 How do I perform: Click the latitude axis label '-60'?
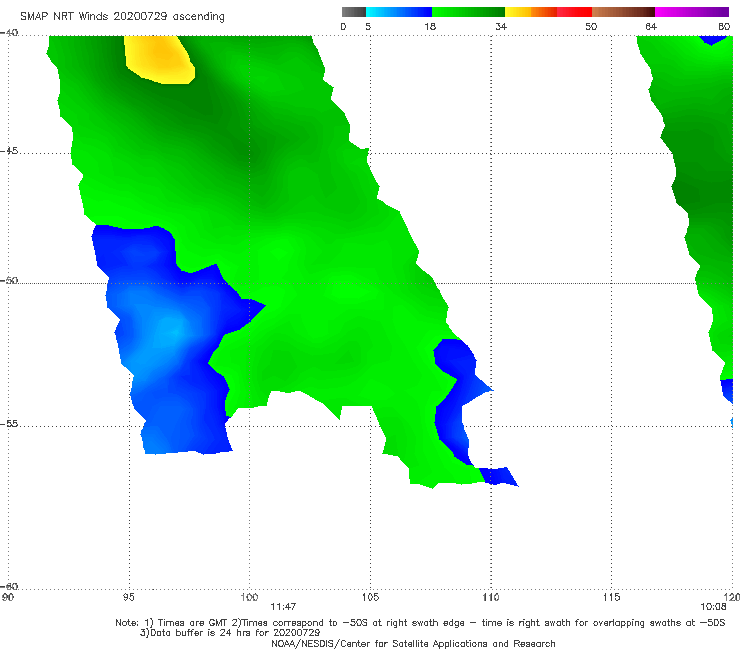pyautogui.click(x=9, y=586)
